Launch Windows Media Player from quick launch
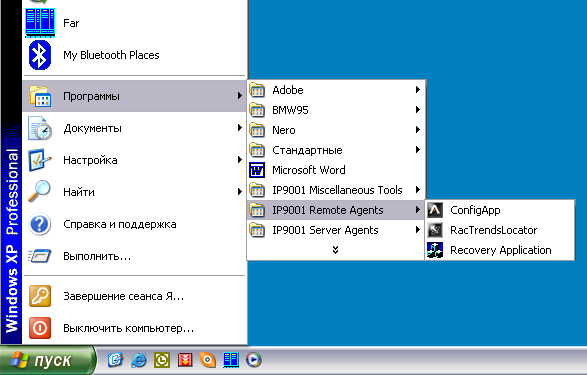The width and height of the screenshot is (587, 375). coord(254,360)
